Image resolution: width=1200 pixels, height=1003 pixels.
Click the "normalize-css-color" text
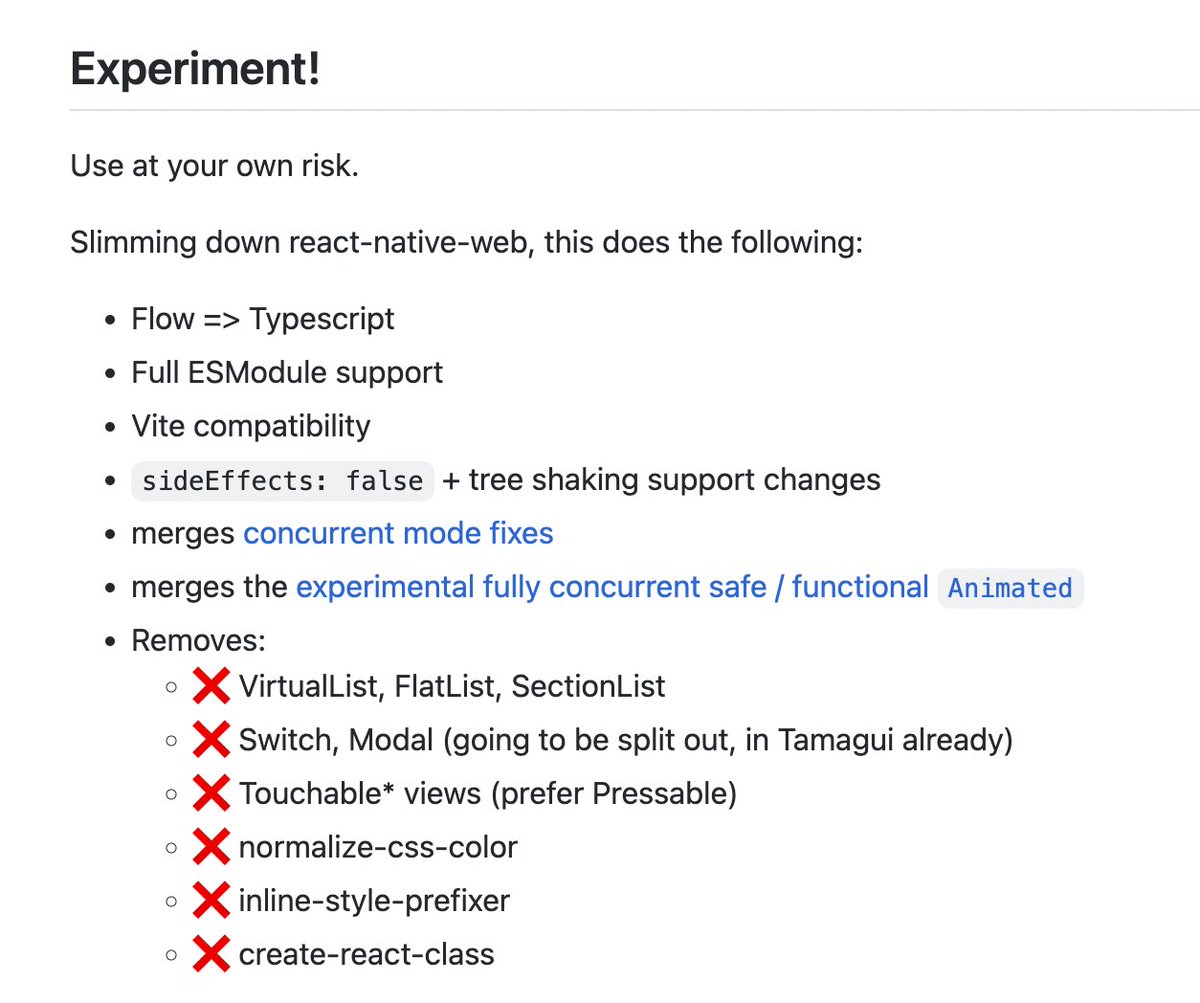coord(378,848)
